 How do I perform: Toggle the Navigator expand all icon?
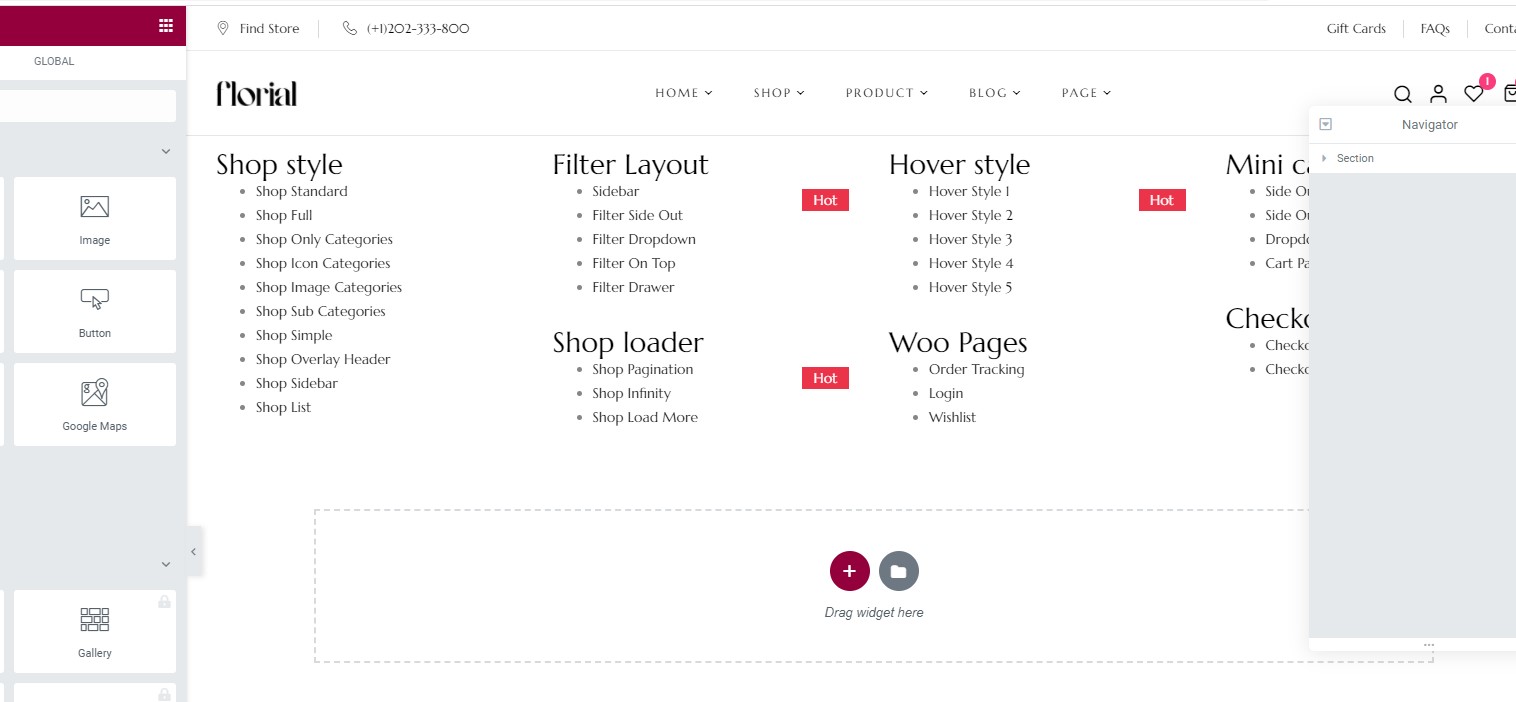tap(1326, 125)
